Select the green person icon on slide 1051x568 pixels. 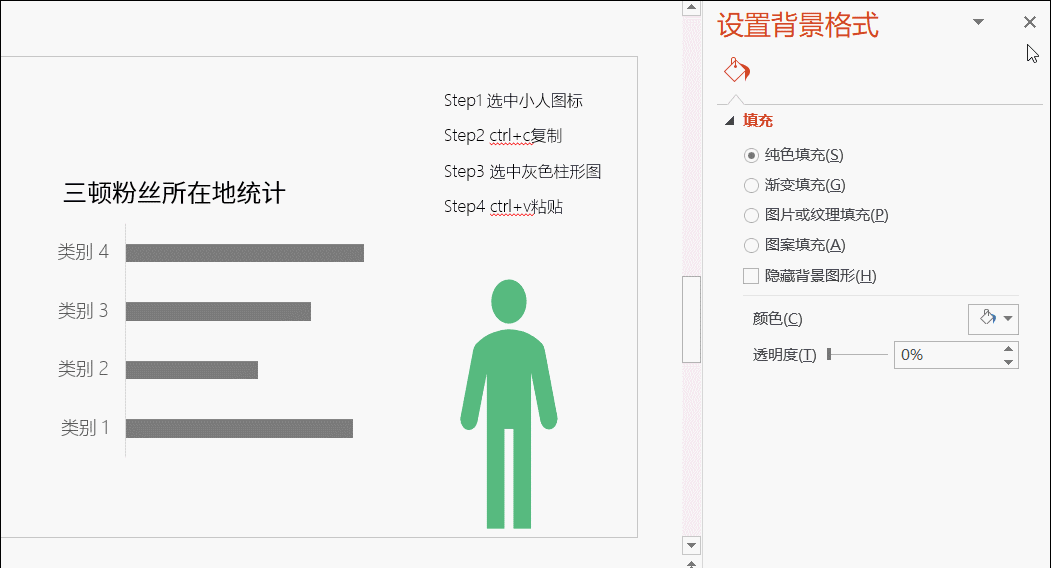508,400
